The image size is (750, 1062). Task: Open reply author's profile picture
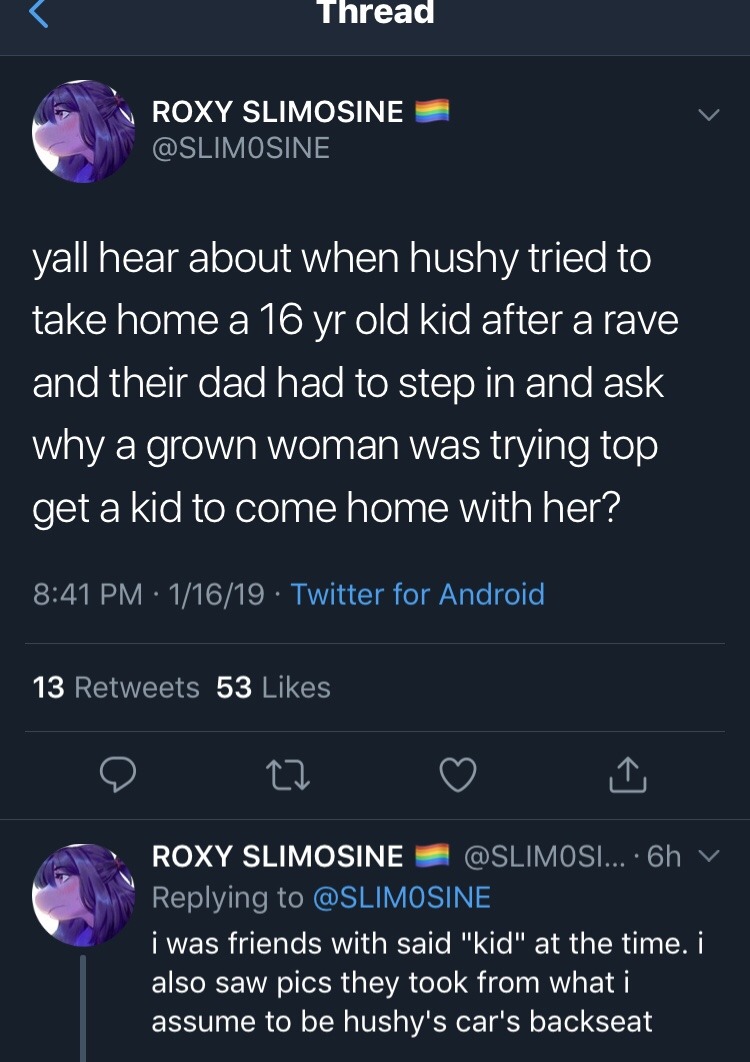(x=83, y=895)
